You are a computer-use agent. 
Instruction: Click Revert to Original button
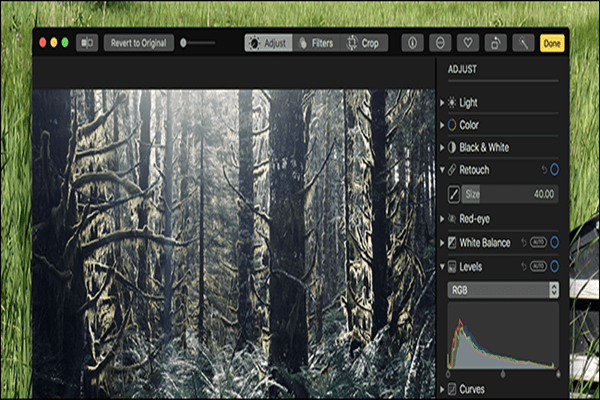pos(139,43)
